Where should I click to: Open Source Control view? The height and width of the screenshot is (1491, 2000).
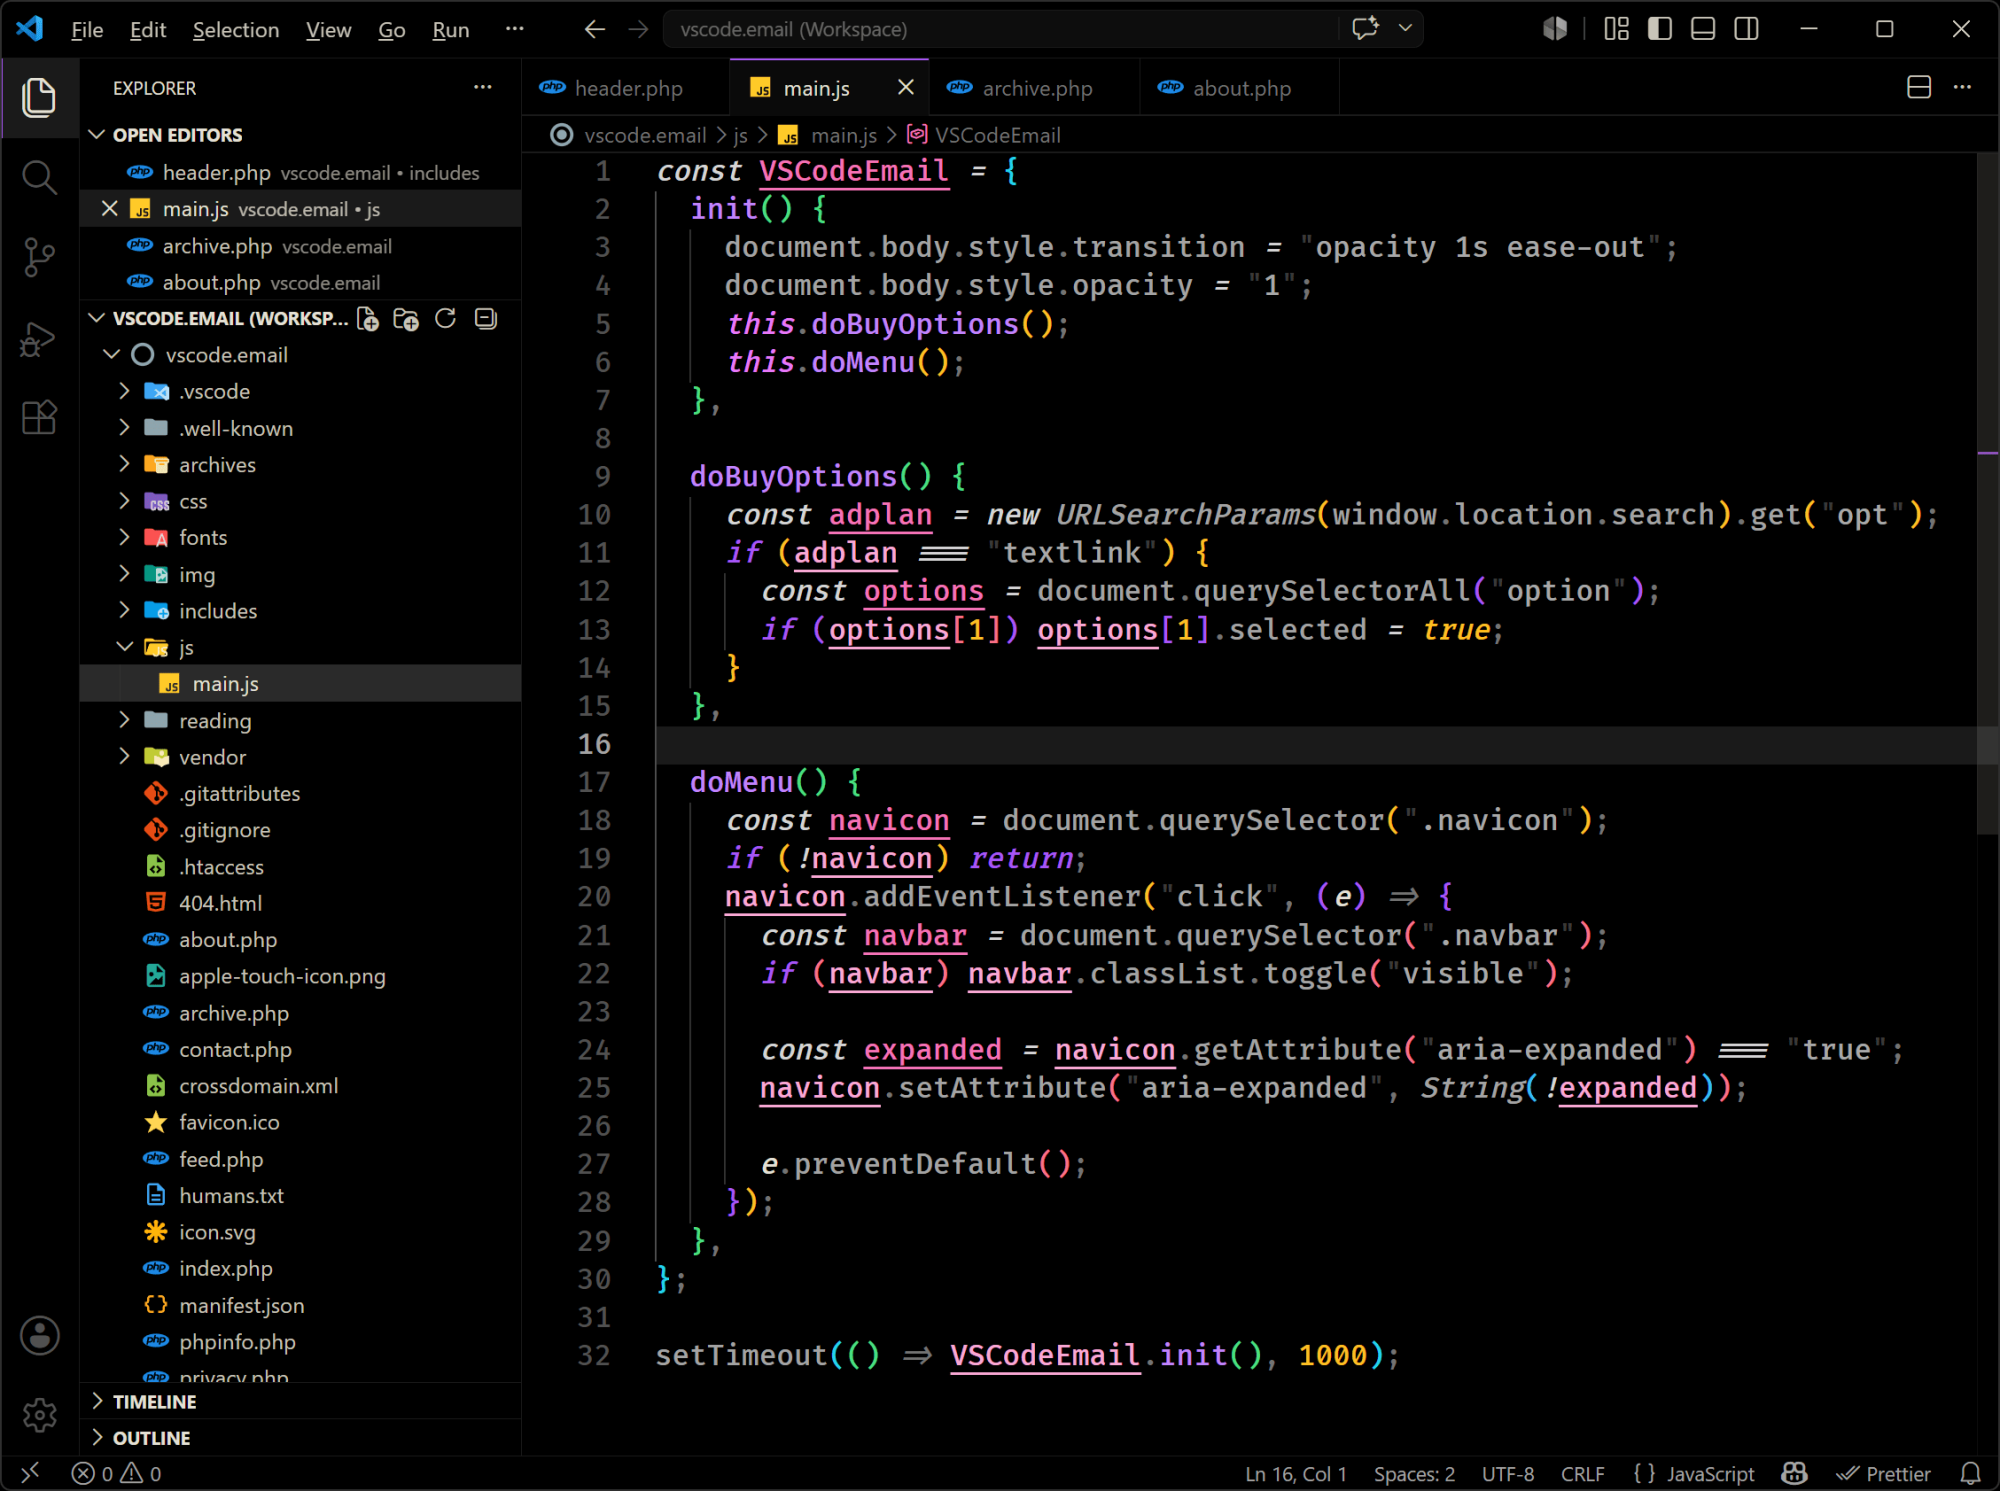pyautogui.click(x=39, y=257)
